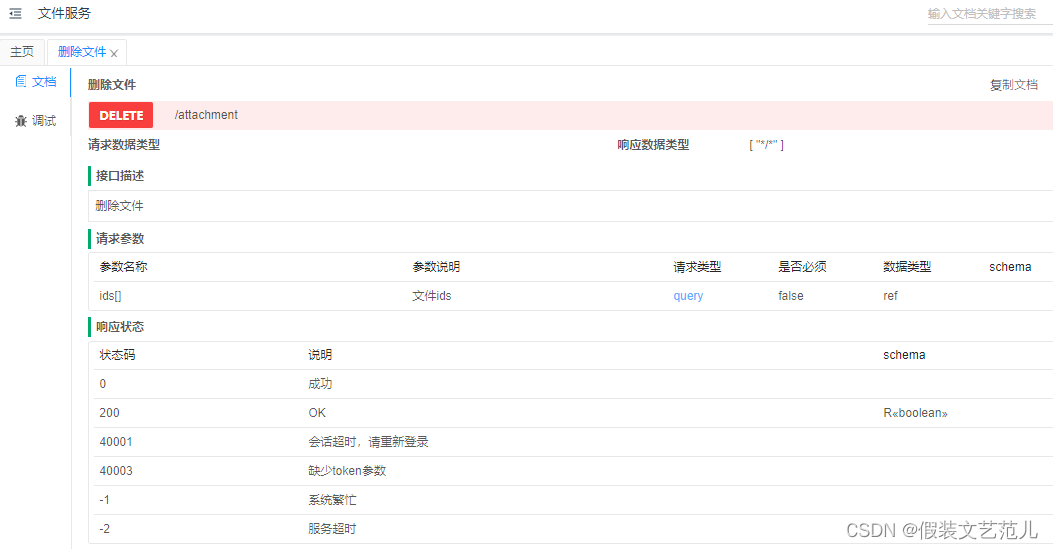The width and height of the screenshot is (1053, 549).
Task: Click the OK description cell
Action: coord(317,413)
